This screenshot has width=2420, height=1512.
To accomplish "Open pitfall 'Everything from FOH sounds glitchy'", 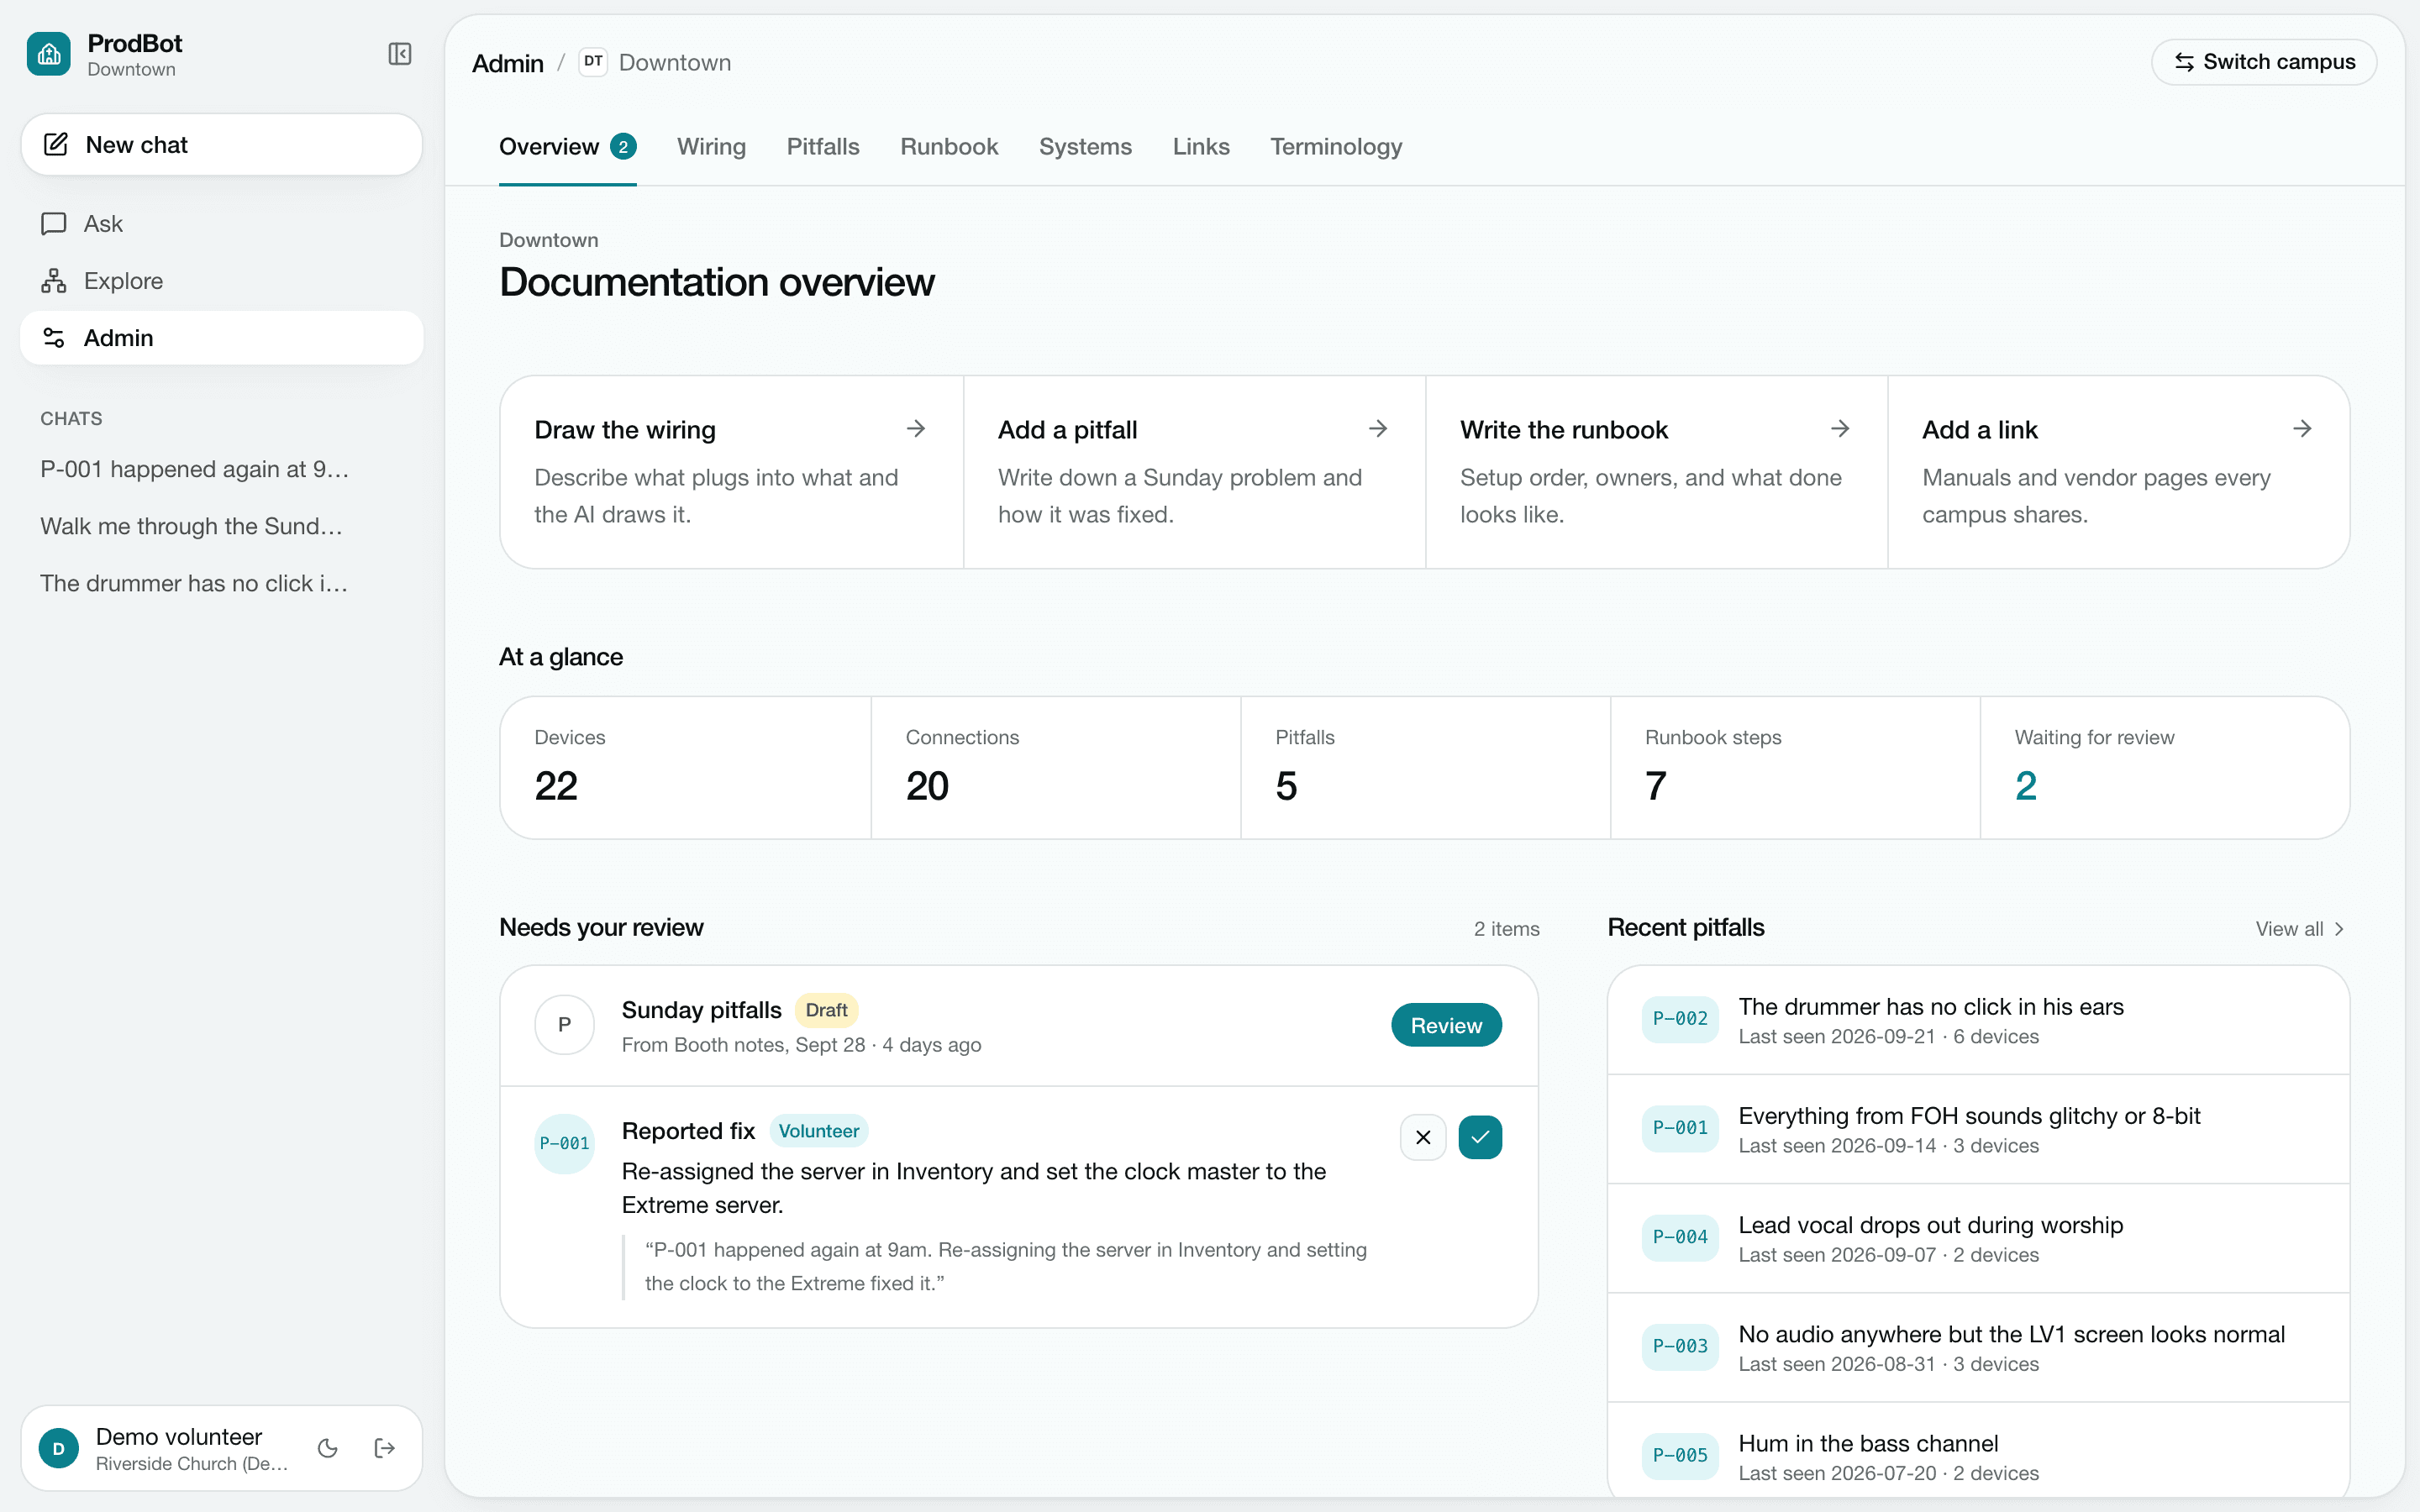I will tap(1978, 1129).
